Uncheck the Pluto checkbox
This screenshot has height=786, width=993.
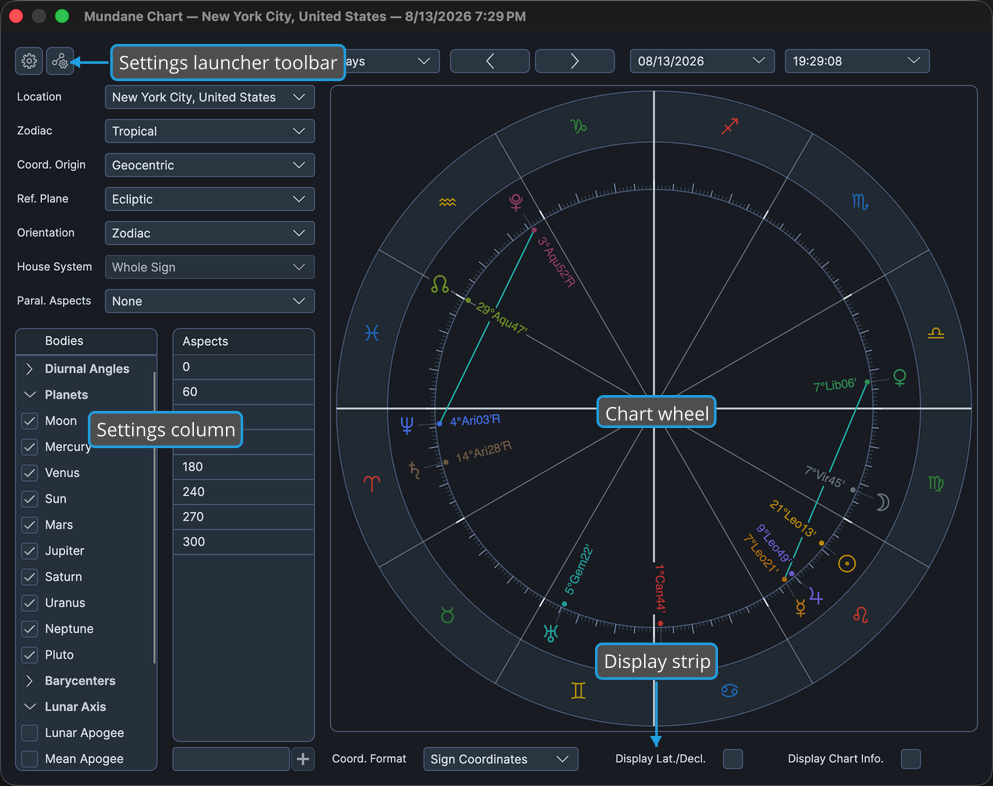[x=29, y=654]
